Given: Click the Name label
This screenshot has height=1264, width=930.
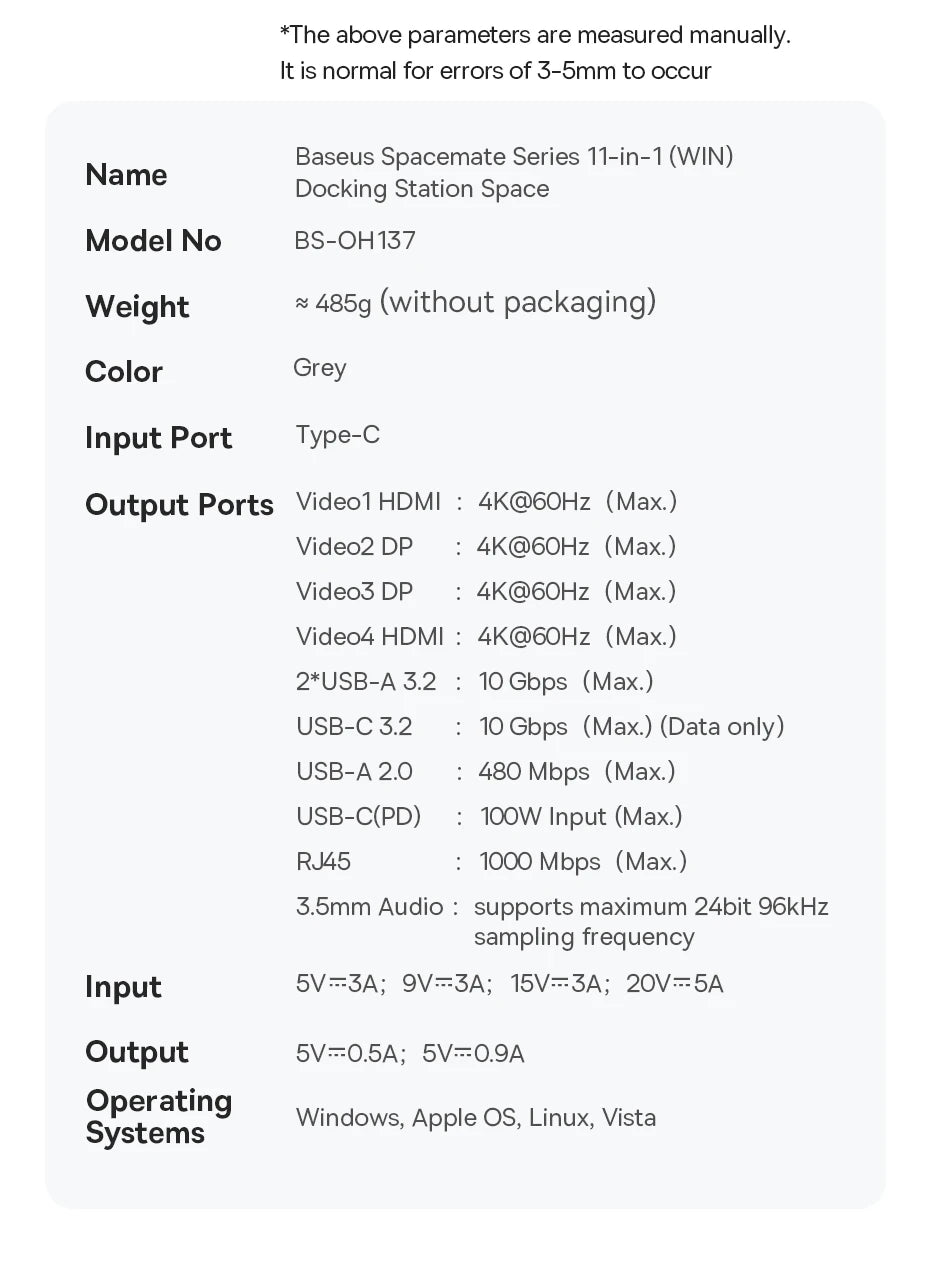Looking at the screenshot, I should (126, 175).
